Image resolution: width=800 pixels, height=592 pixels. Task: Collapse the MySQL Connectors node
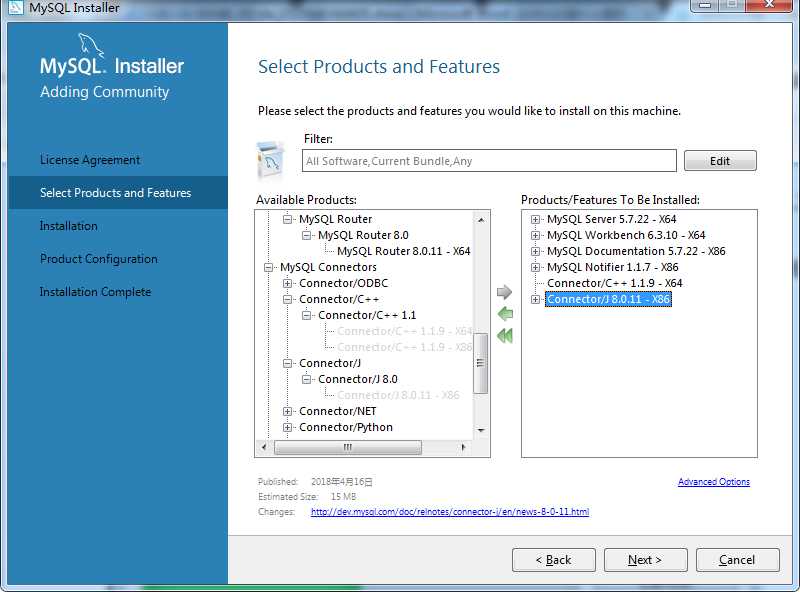(x=268, y=267)
